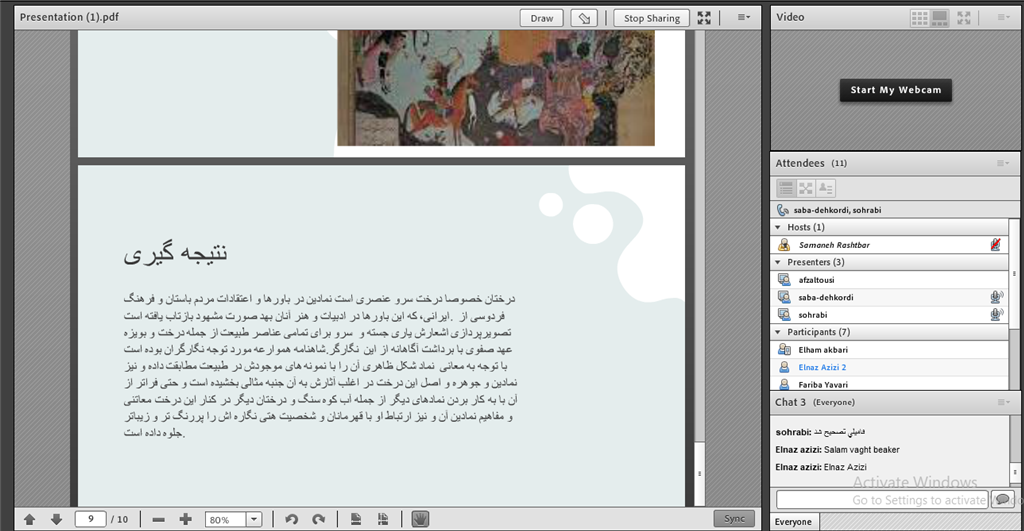
Task: Click the chat message input field
Action: [x=882, y=500]
